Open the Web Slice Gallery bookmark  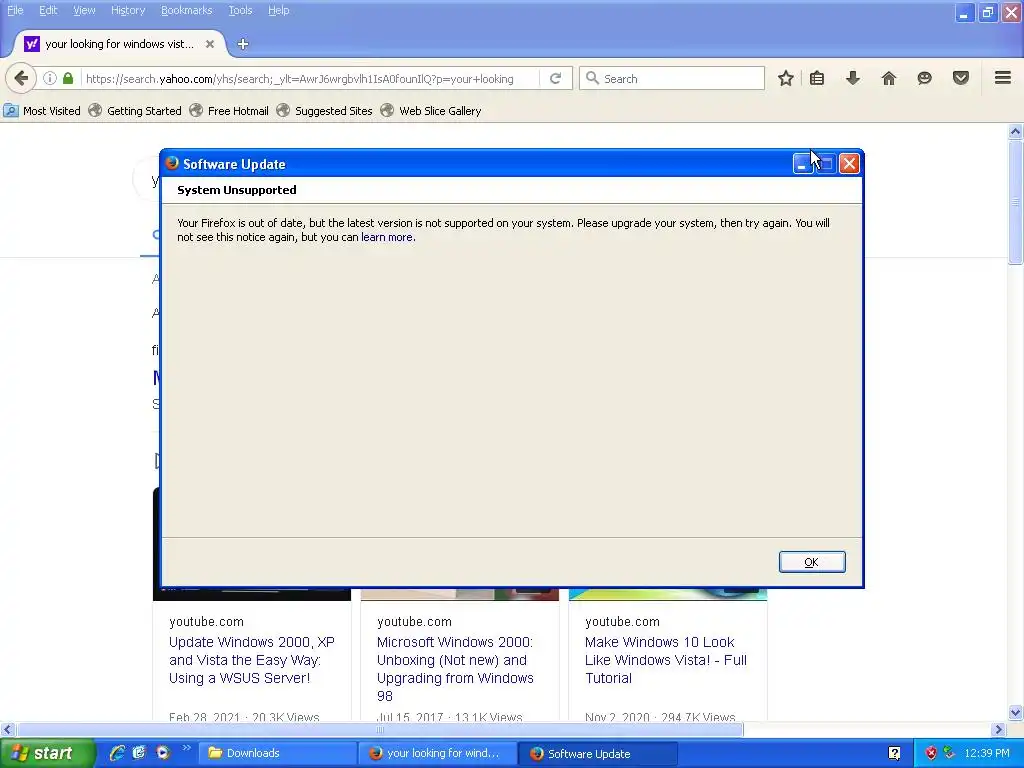click(x=431, y=111)
